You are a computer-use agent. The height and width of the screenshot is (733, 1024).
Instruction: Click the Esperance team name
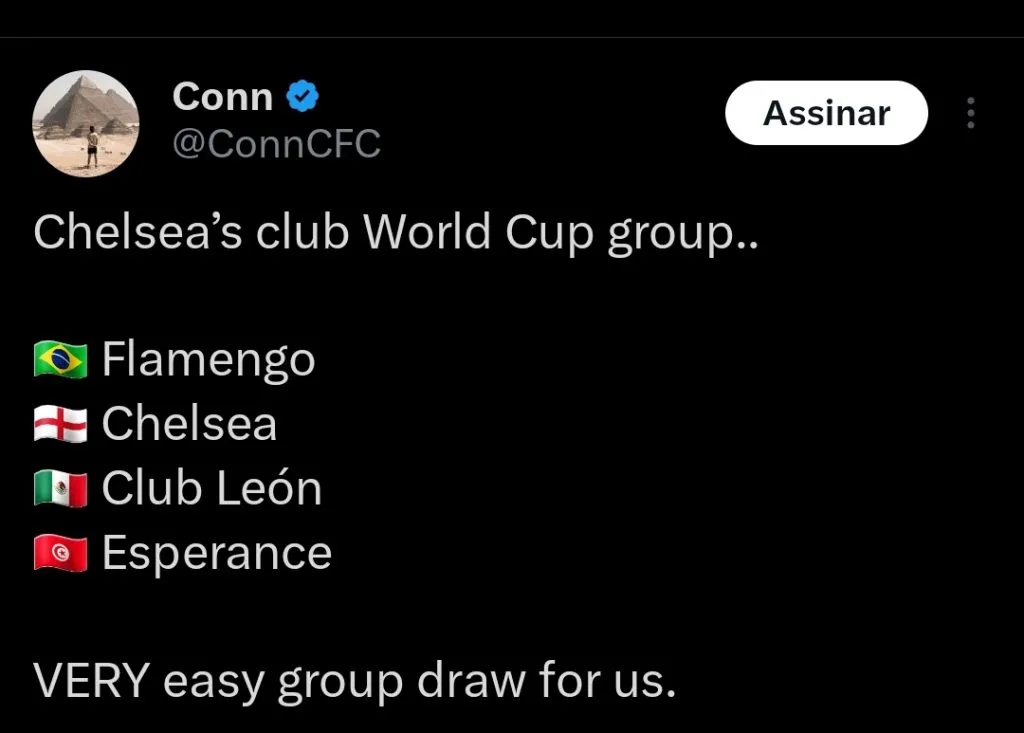tap(217, 553)
